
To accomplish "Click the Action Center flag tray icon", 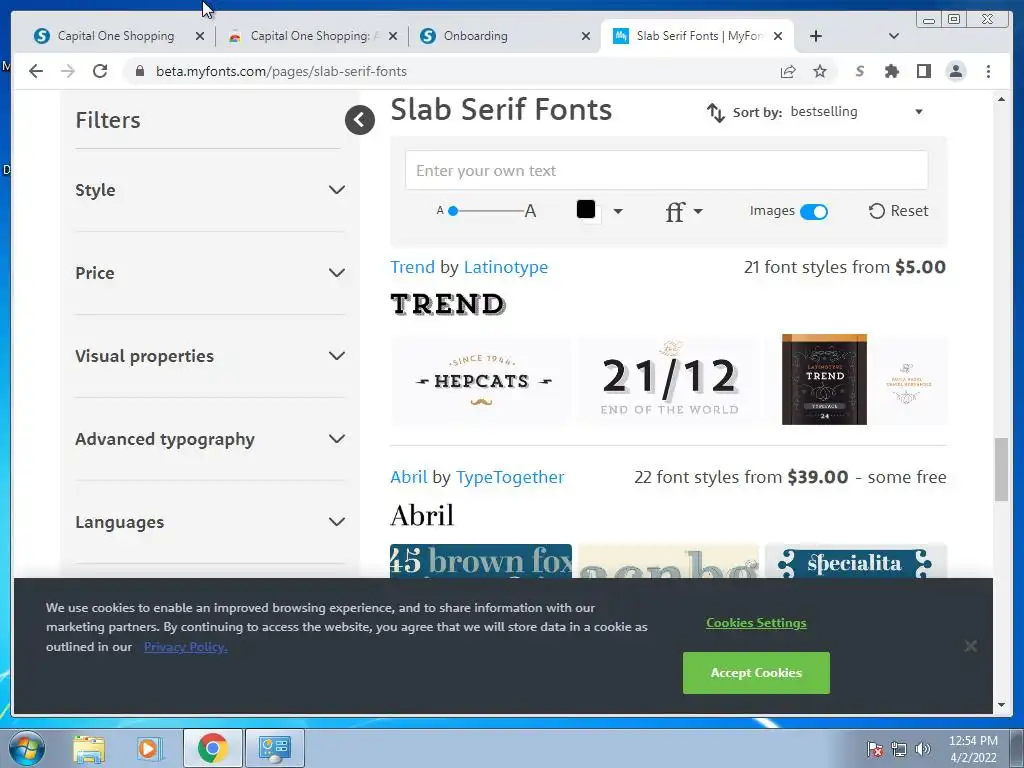I will (875, 749).
